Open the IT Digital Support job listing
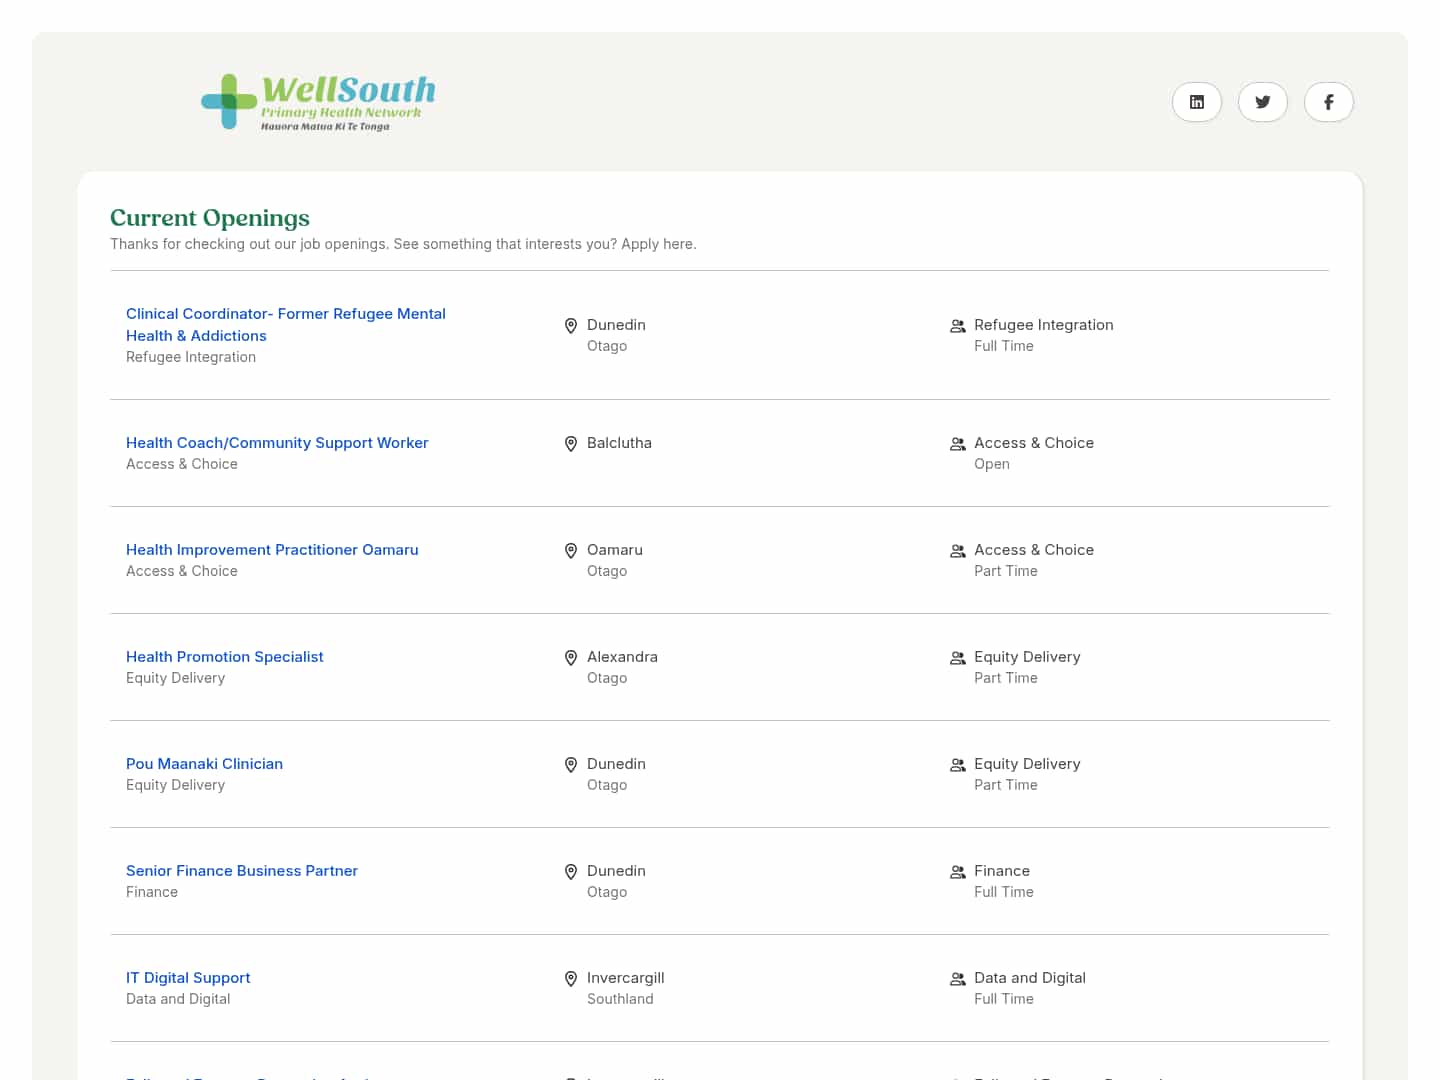This screenshot has width=1440, height=1080. tap(188, 977)
